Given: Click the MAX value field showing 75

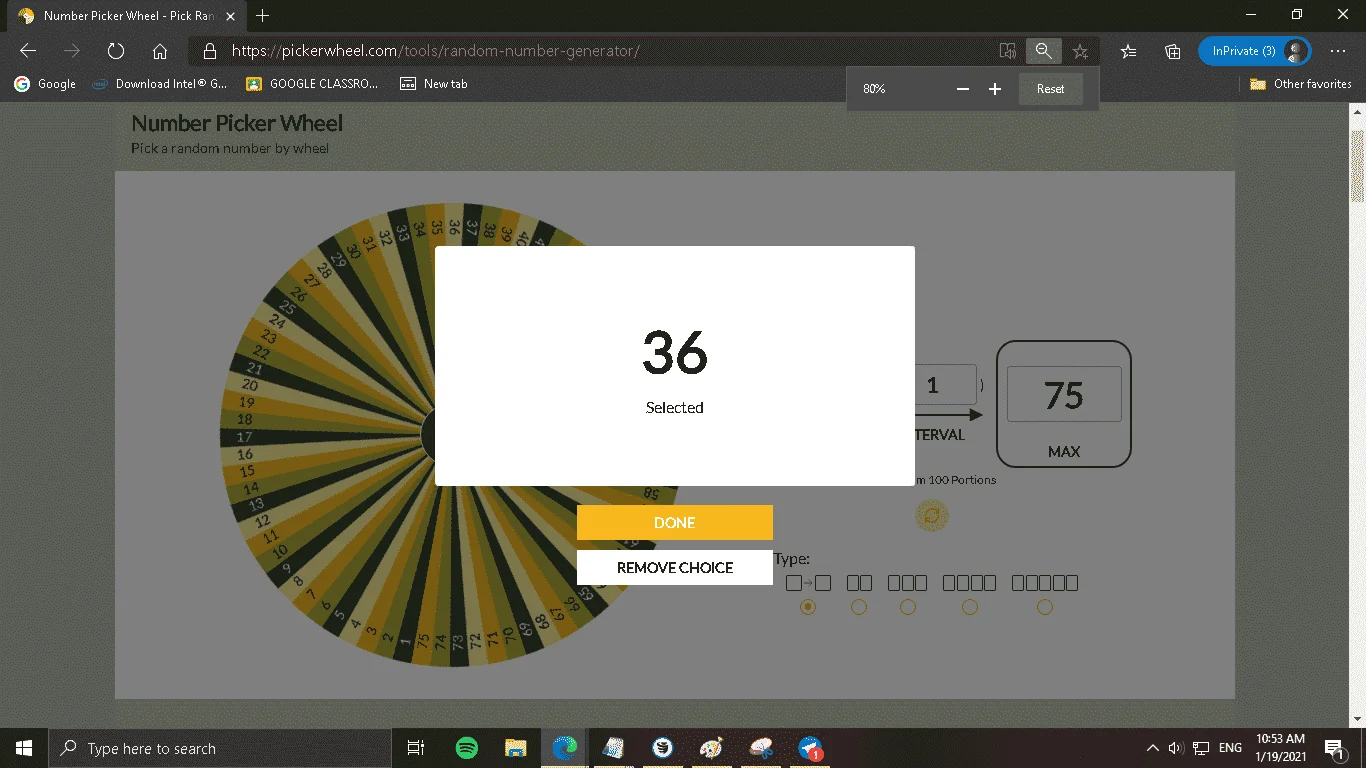Looking at the screenshot, I should 1064,395.
